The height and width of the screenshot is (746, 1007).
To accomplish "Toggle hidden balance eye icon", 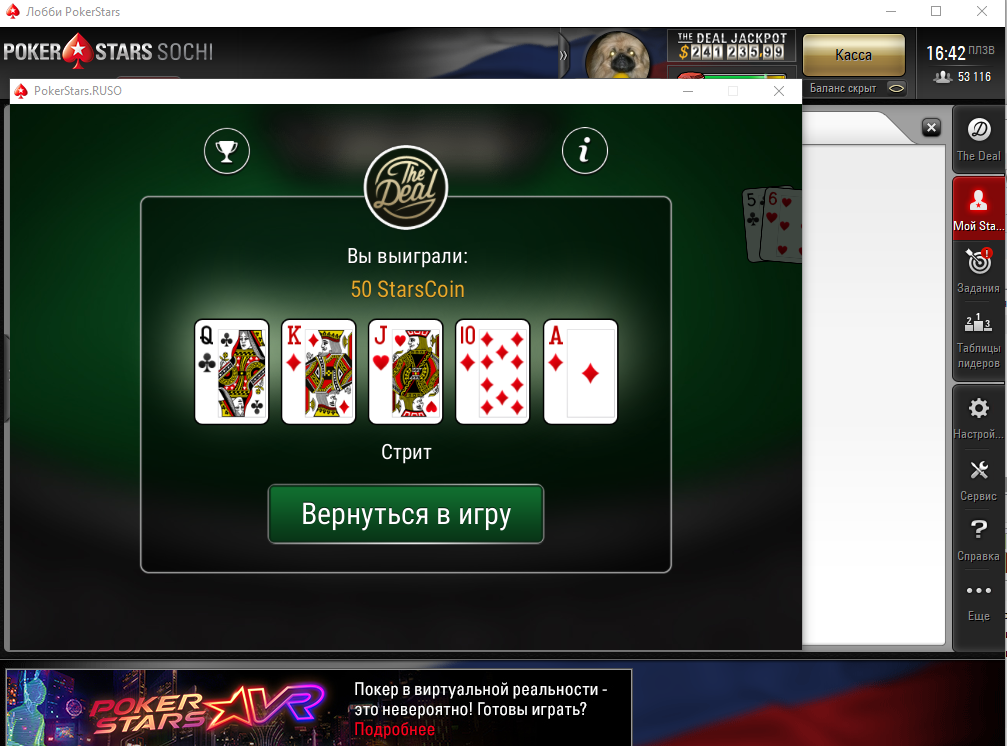I will [x=897, y=88].
